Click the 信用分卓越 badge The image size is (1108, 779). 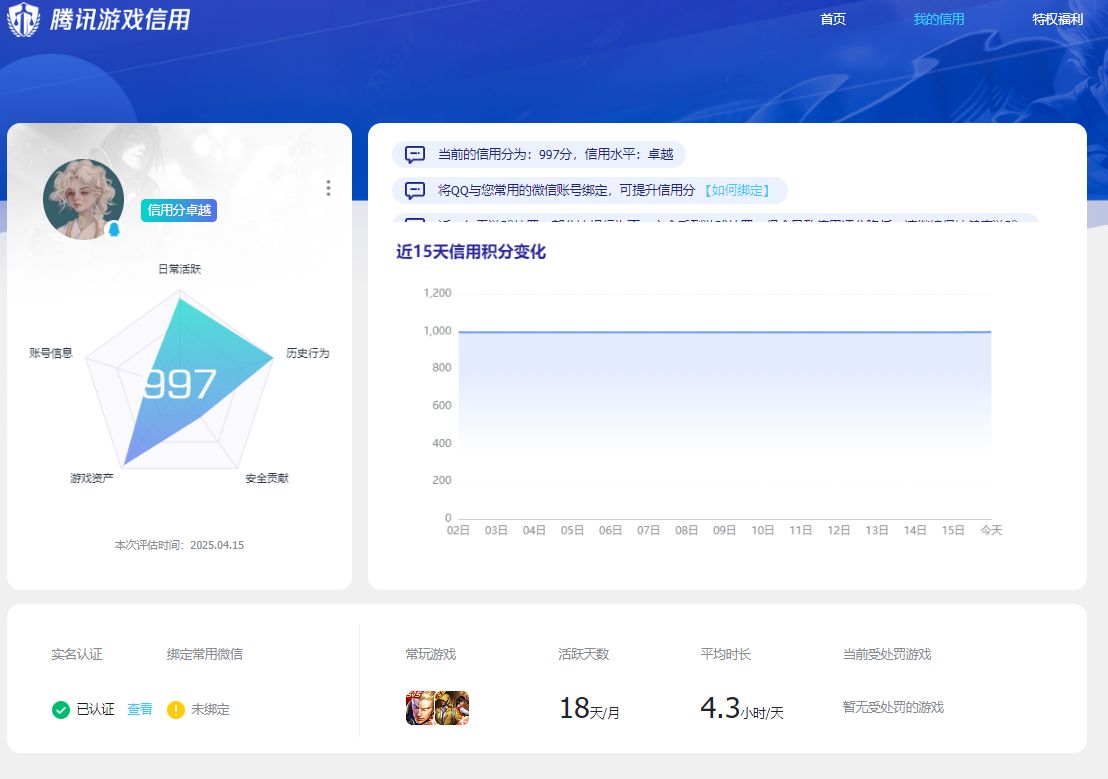tap(179, 210)
